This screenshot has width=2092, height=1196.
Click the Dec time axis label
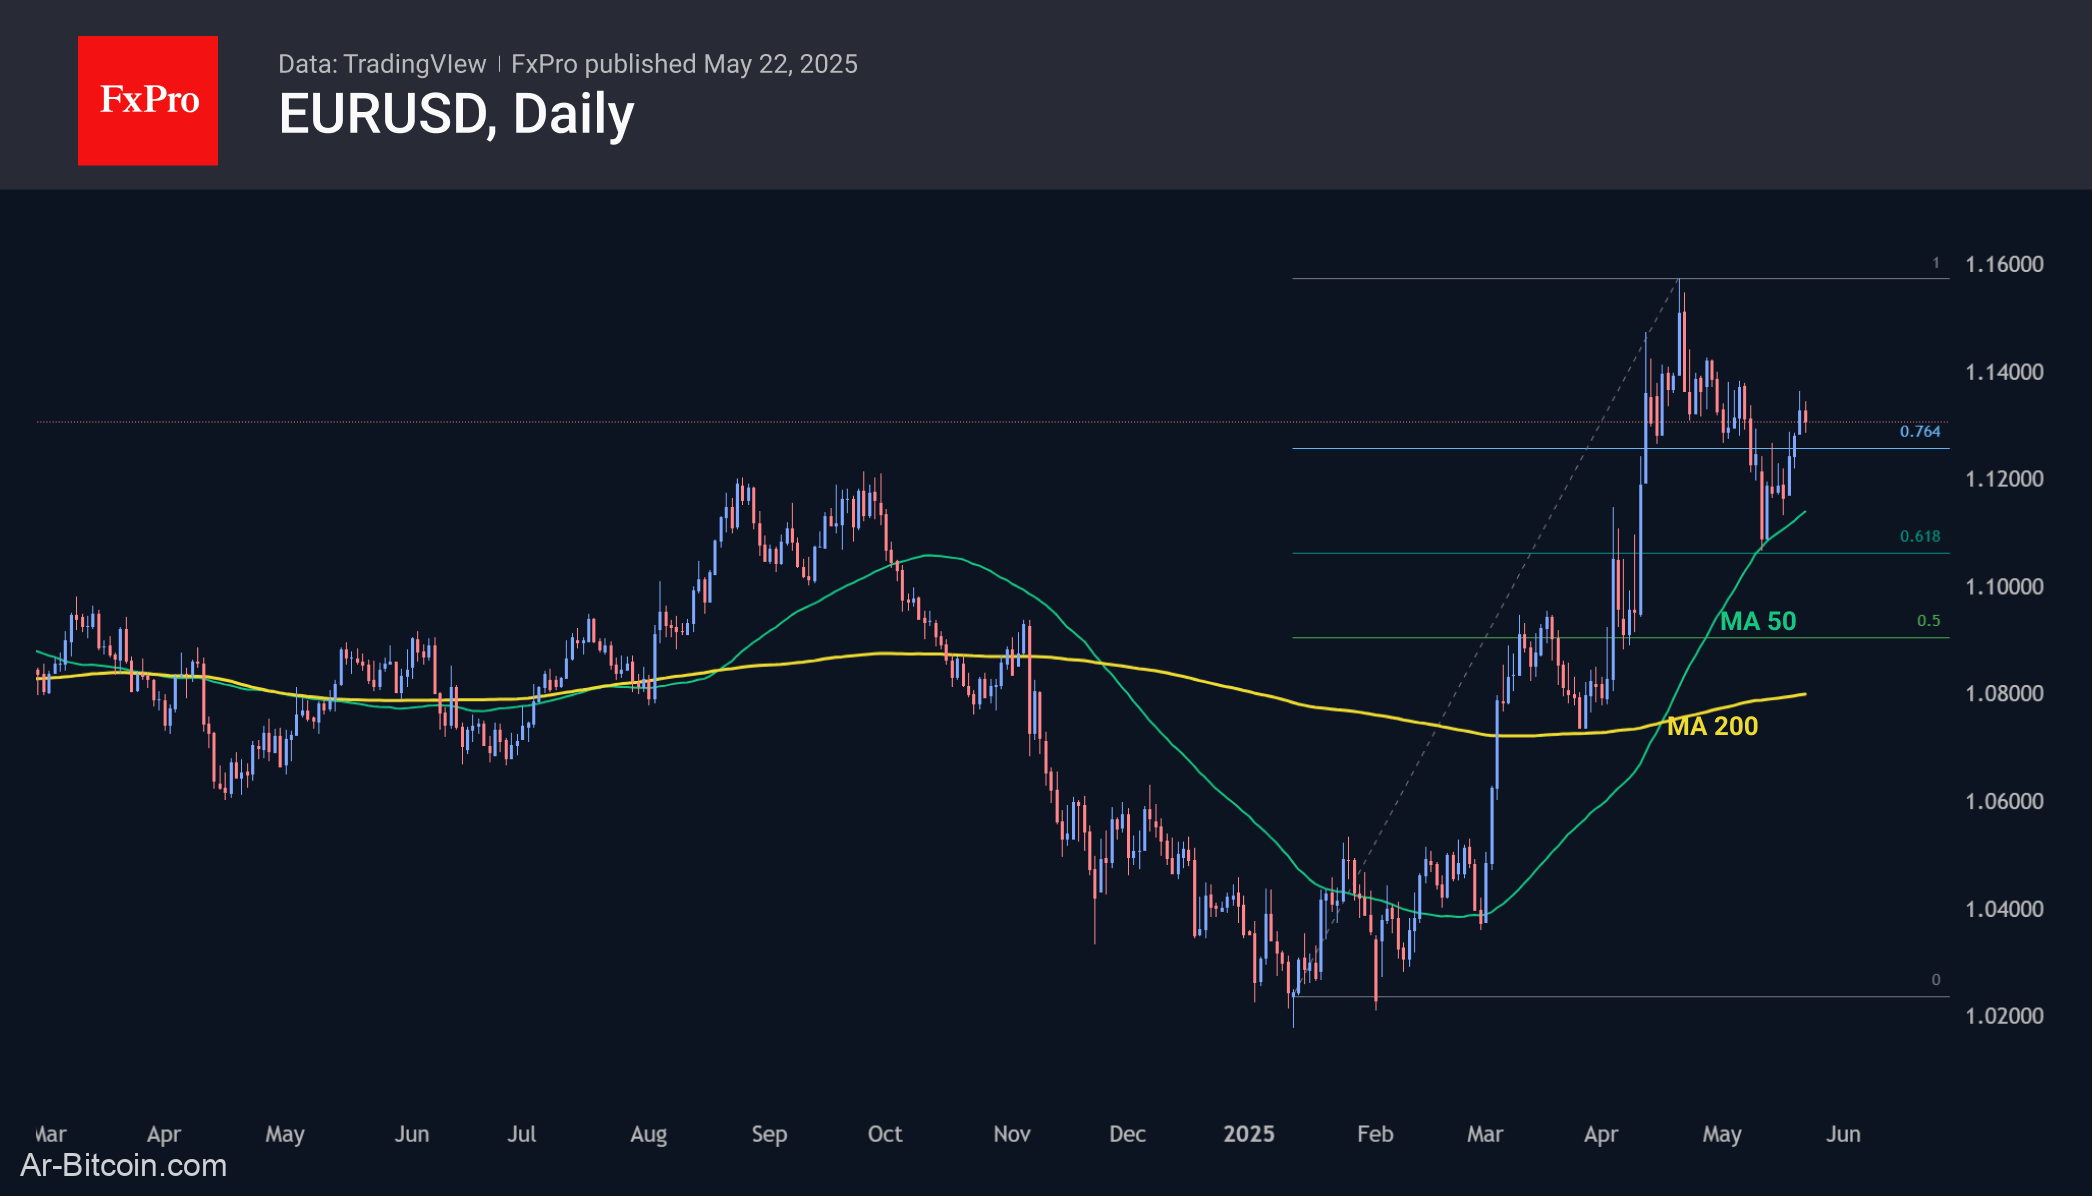point(1127,1134)
